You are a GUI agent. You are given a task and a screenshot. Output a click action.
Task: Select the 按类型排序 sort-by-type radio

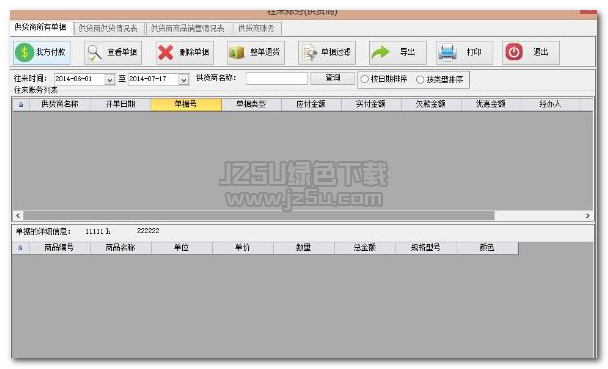(x=420, y=79)
